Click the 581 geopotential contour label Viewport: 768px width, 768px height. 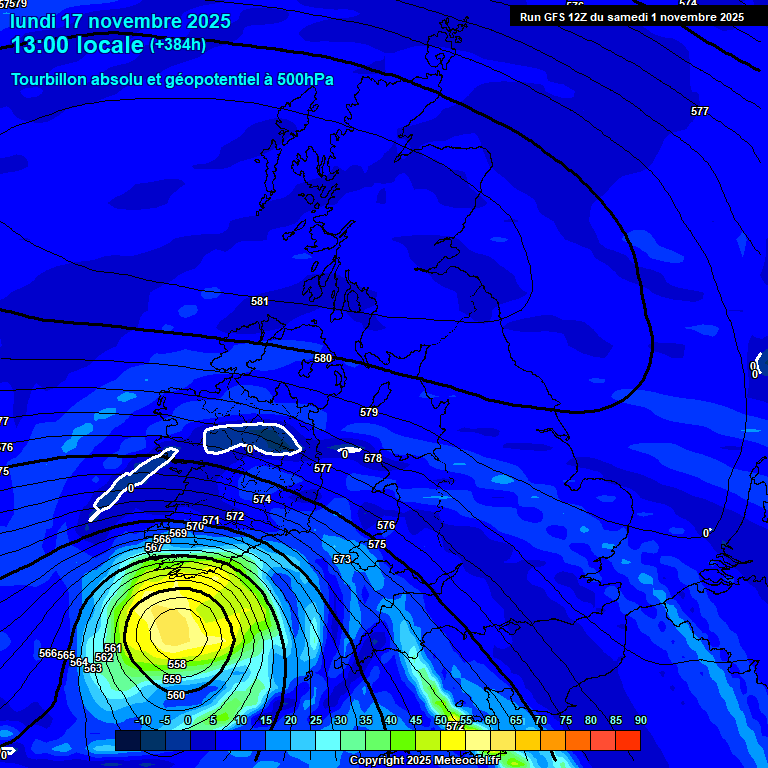pos(260,301)
